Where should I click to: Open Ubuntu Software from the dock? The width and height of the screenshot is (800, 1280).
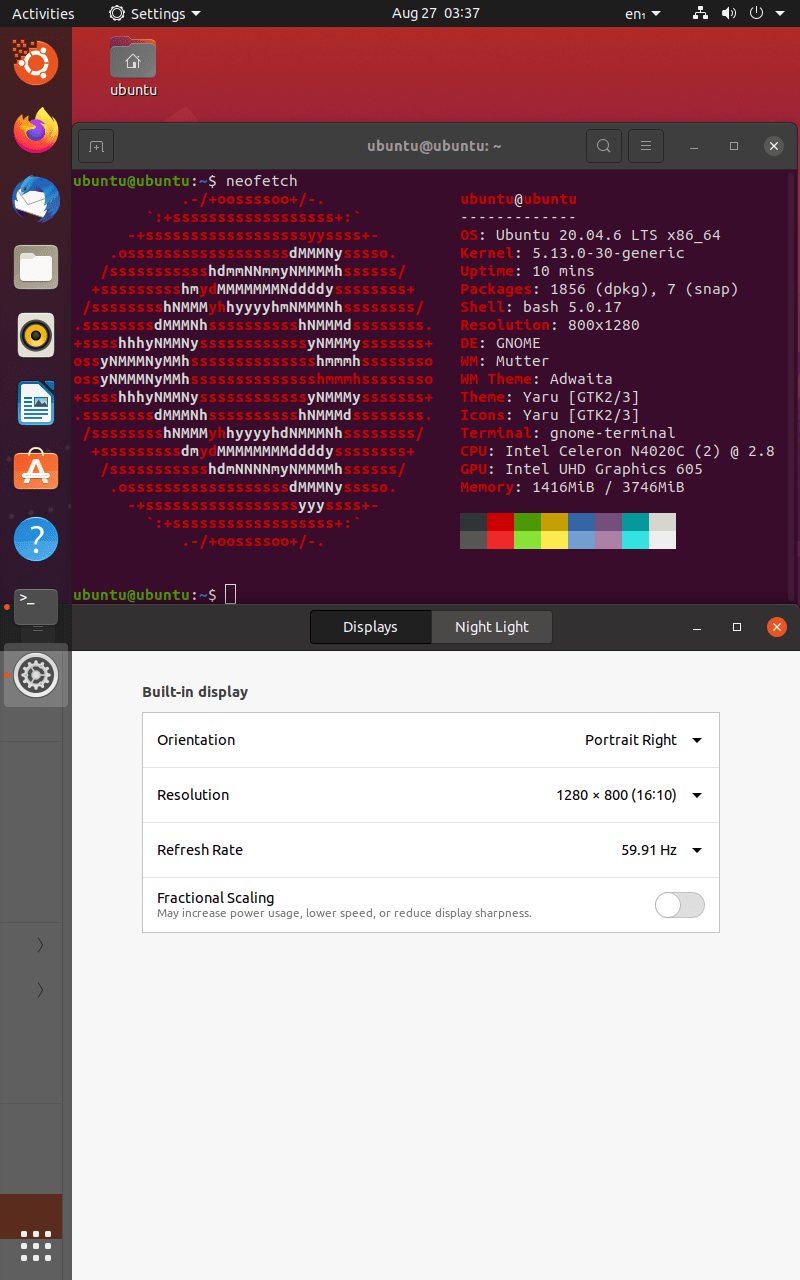click(35, 471)
